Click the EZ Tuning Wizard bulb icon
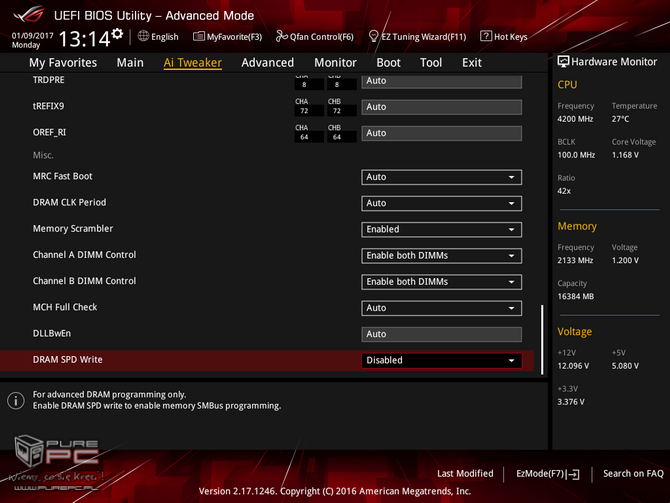670x503 pixels. (373, 36)
